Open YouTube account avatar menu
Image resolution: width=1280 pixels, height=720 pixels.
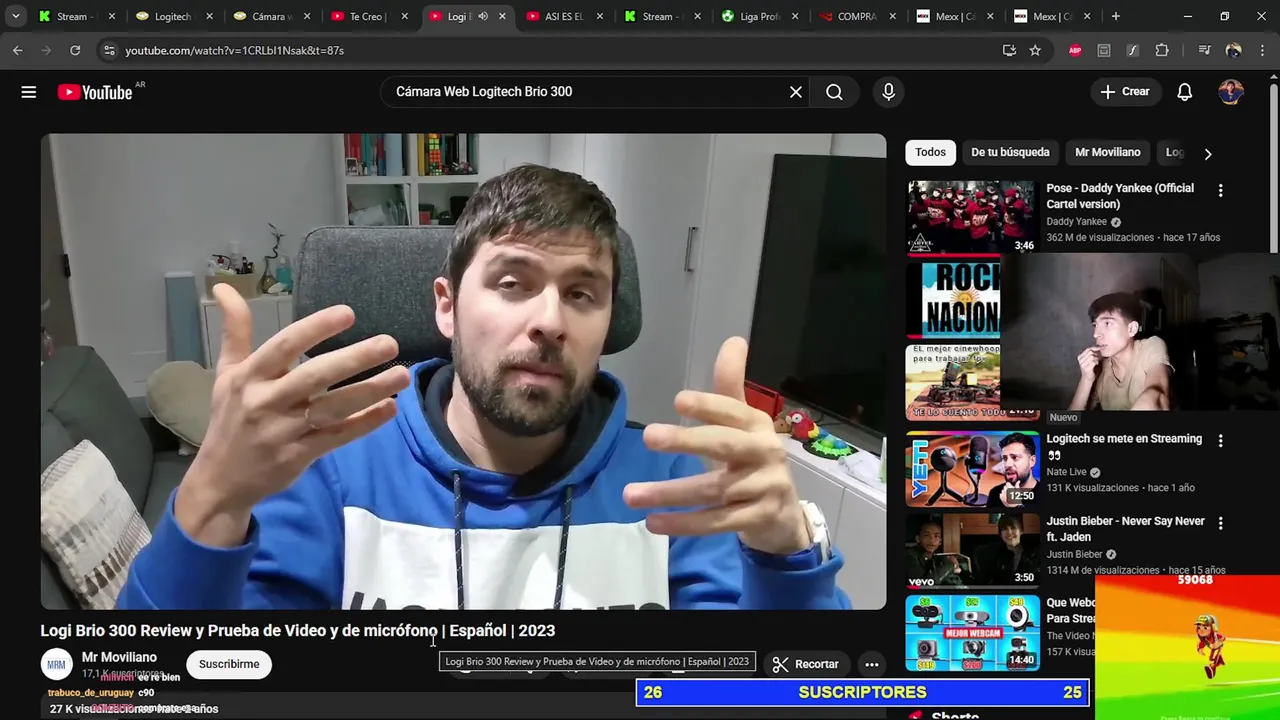tap(1231, 92)
